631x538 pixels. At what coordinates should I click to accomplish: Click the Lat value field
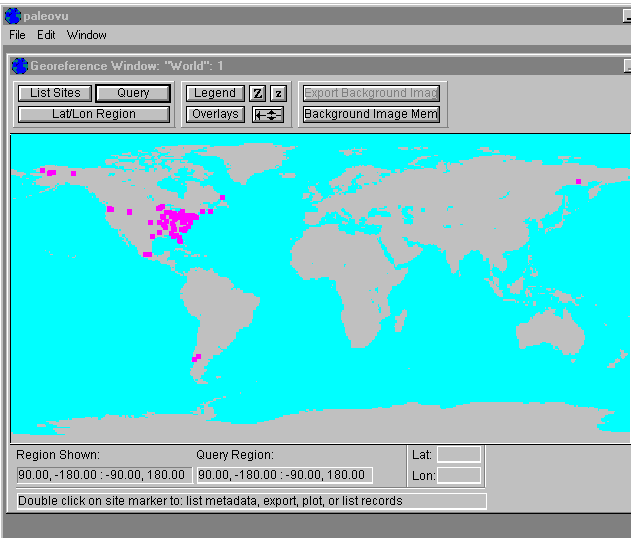[459, 455]
